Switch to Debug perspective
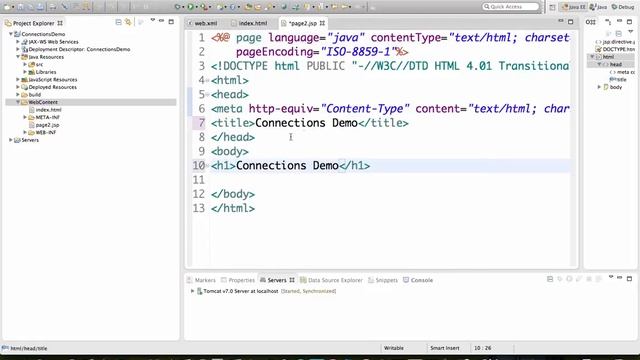This screenshot has height=360, width=640. (623, 7)
